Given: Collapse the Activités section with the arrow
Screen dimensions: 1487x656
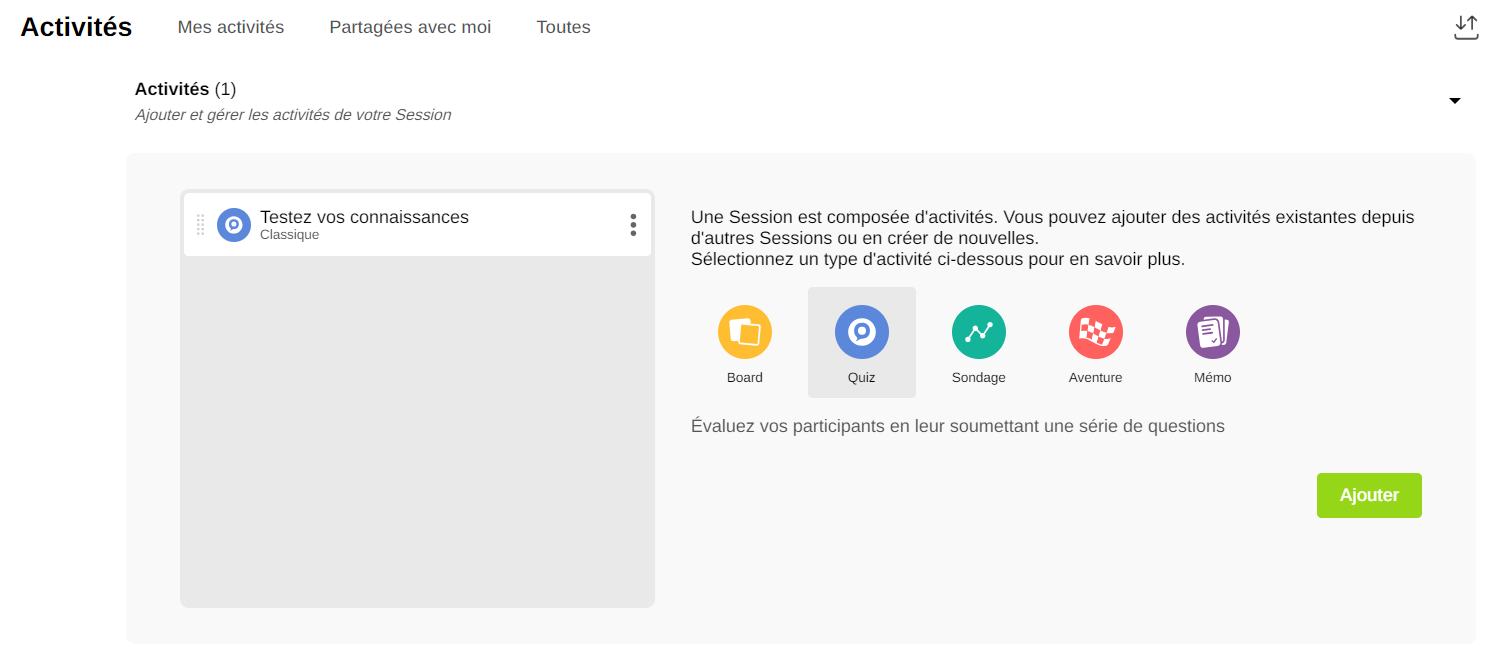Looking at the screenshot, I should pos(1454,101).
